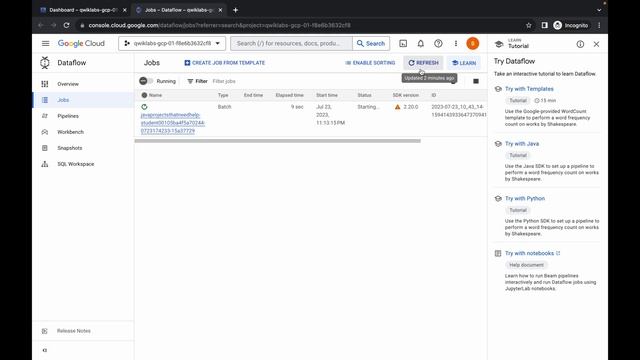Open the javaprojectsthatneedhelp job link
Image resolution: width=640 pixels, height=360 pixels.
pyautogui.click(x=173, y=123)
